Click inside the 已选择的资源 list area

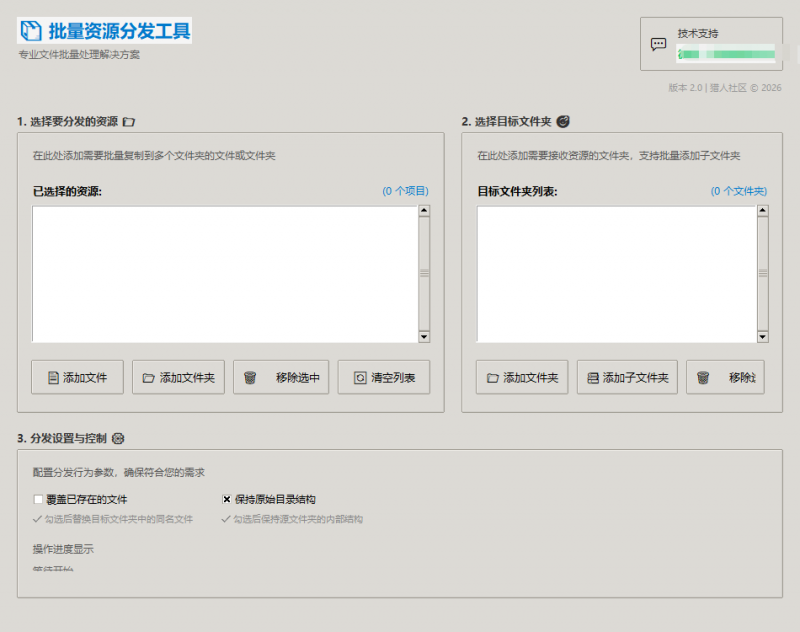click(x=220, y=270)
